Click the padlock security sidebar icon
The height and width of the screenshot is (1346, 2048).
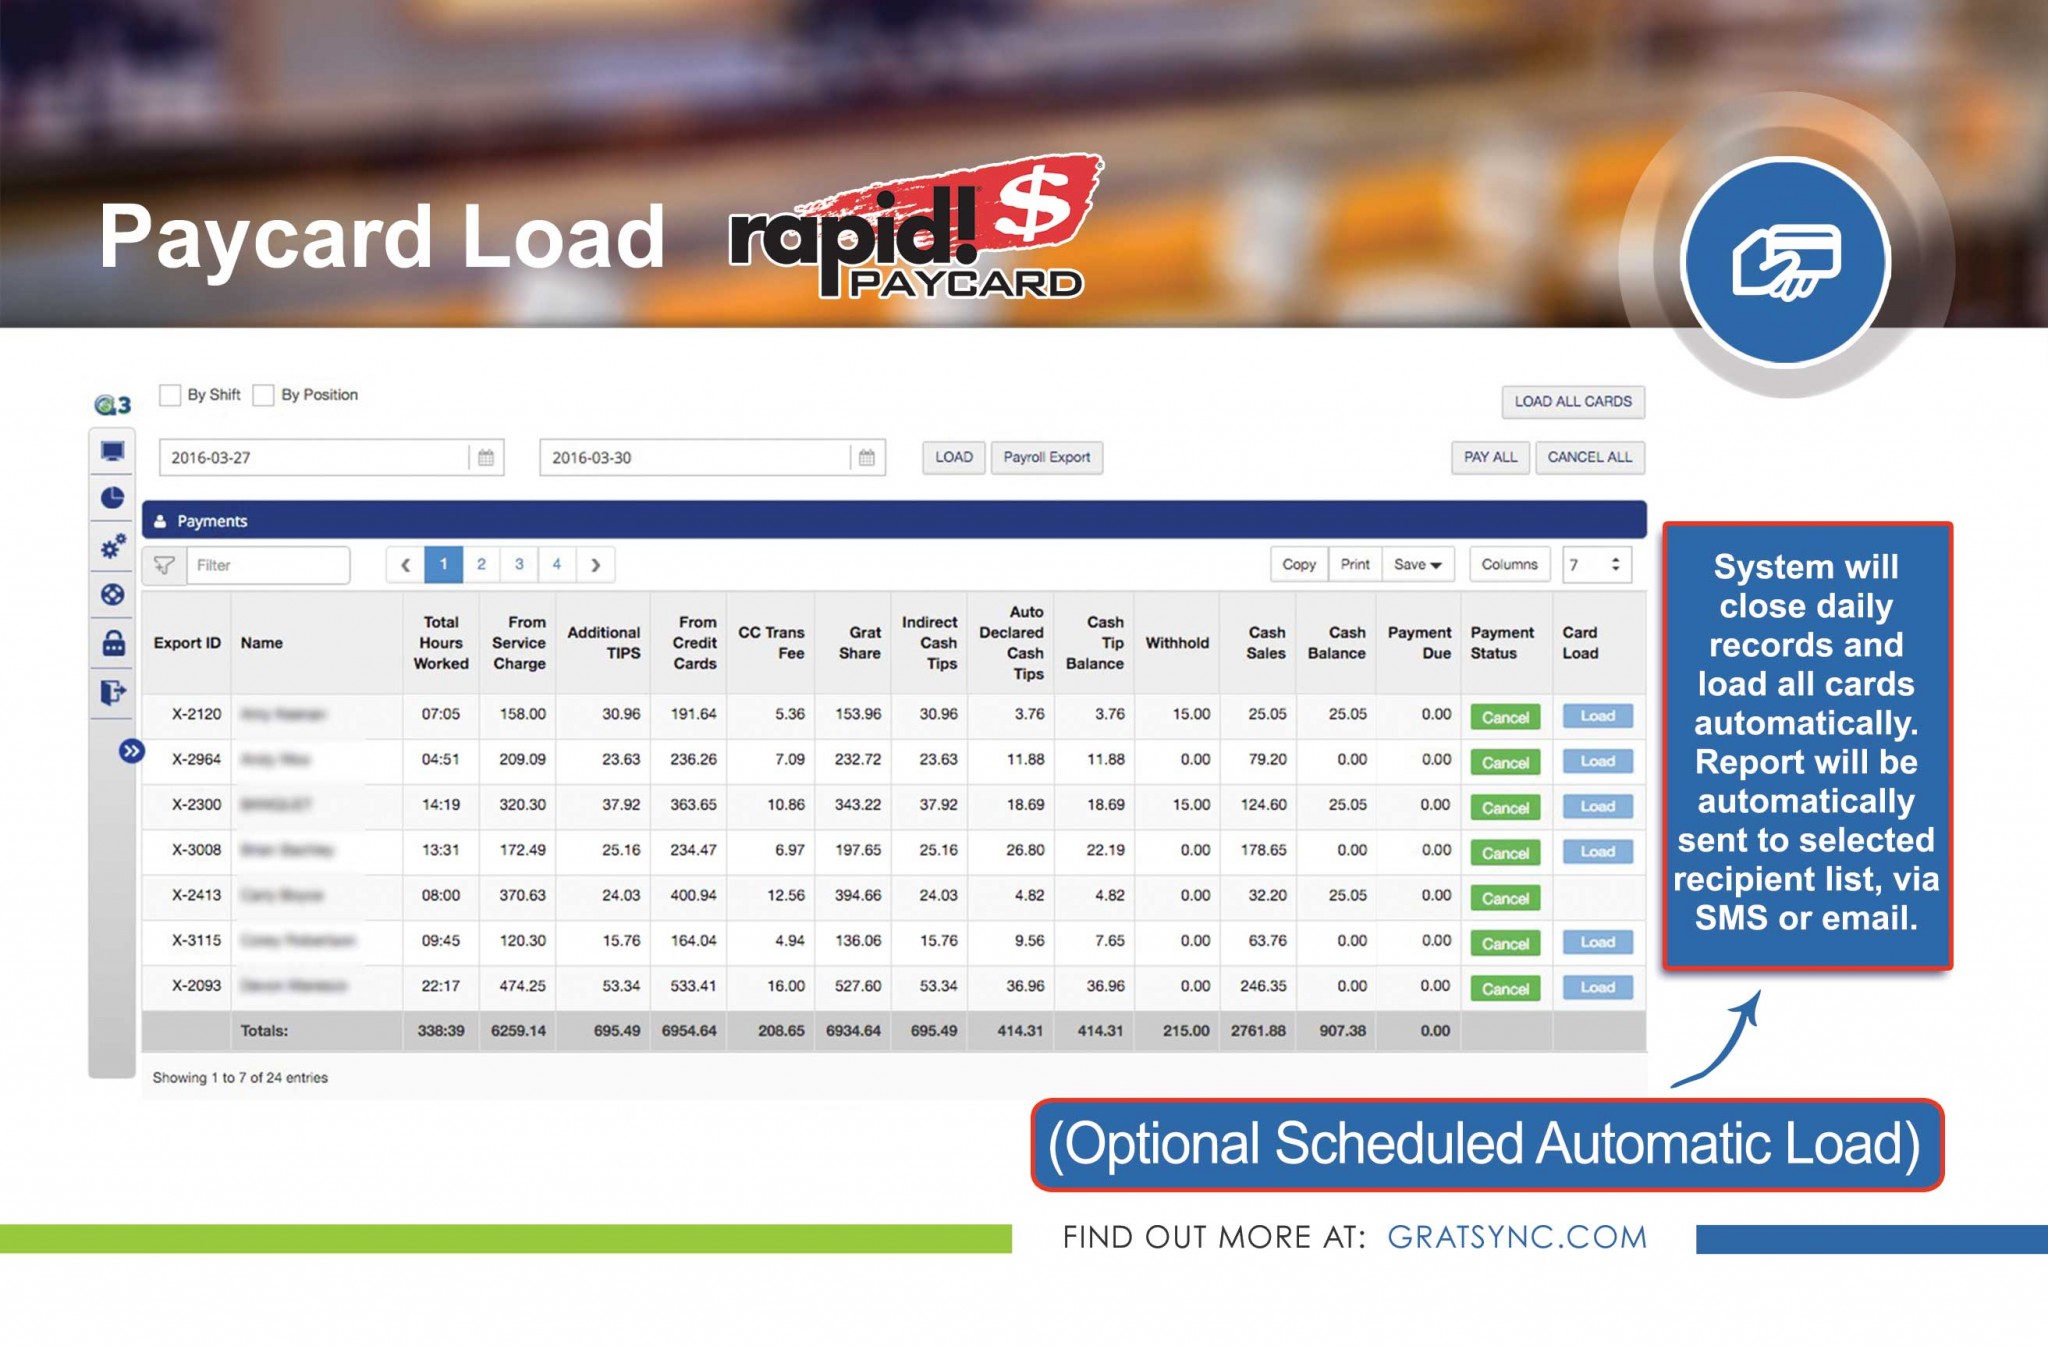113,643
